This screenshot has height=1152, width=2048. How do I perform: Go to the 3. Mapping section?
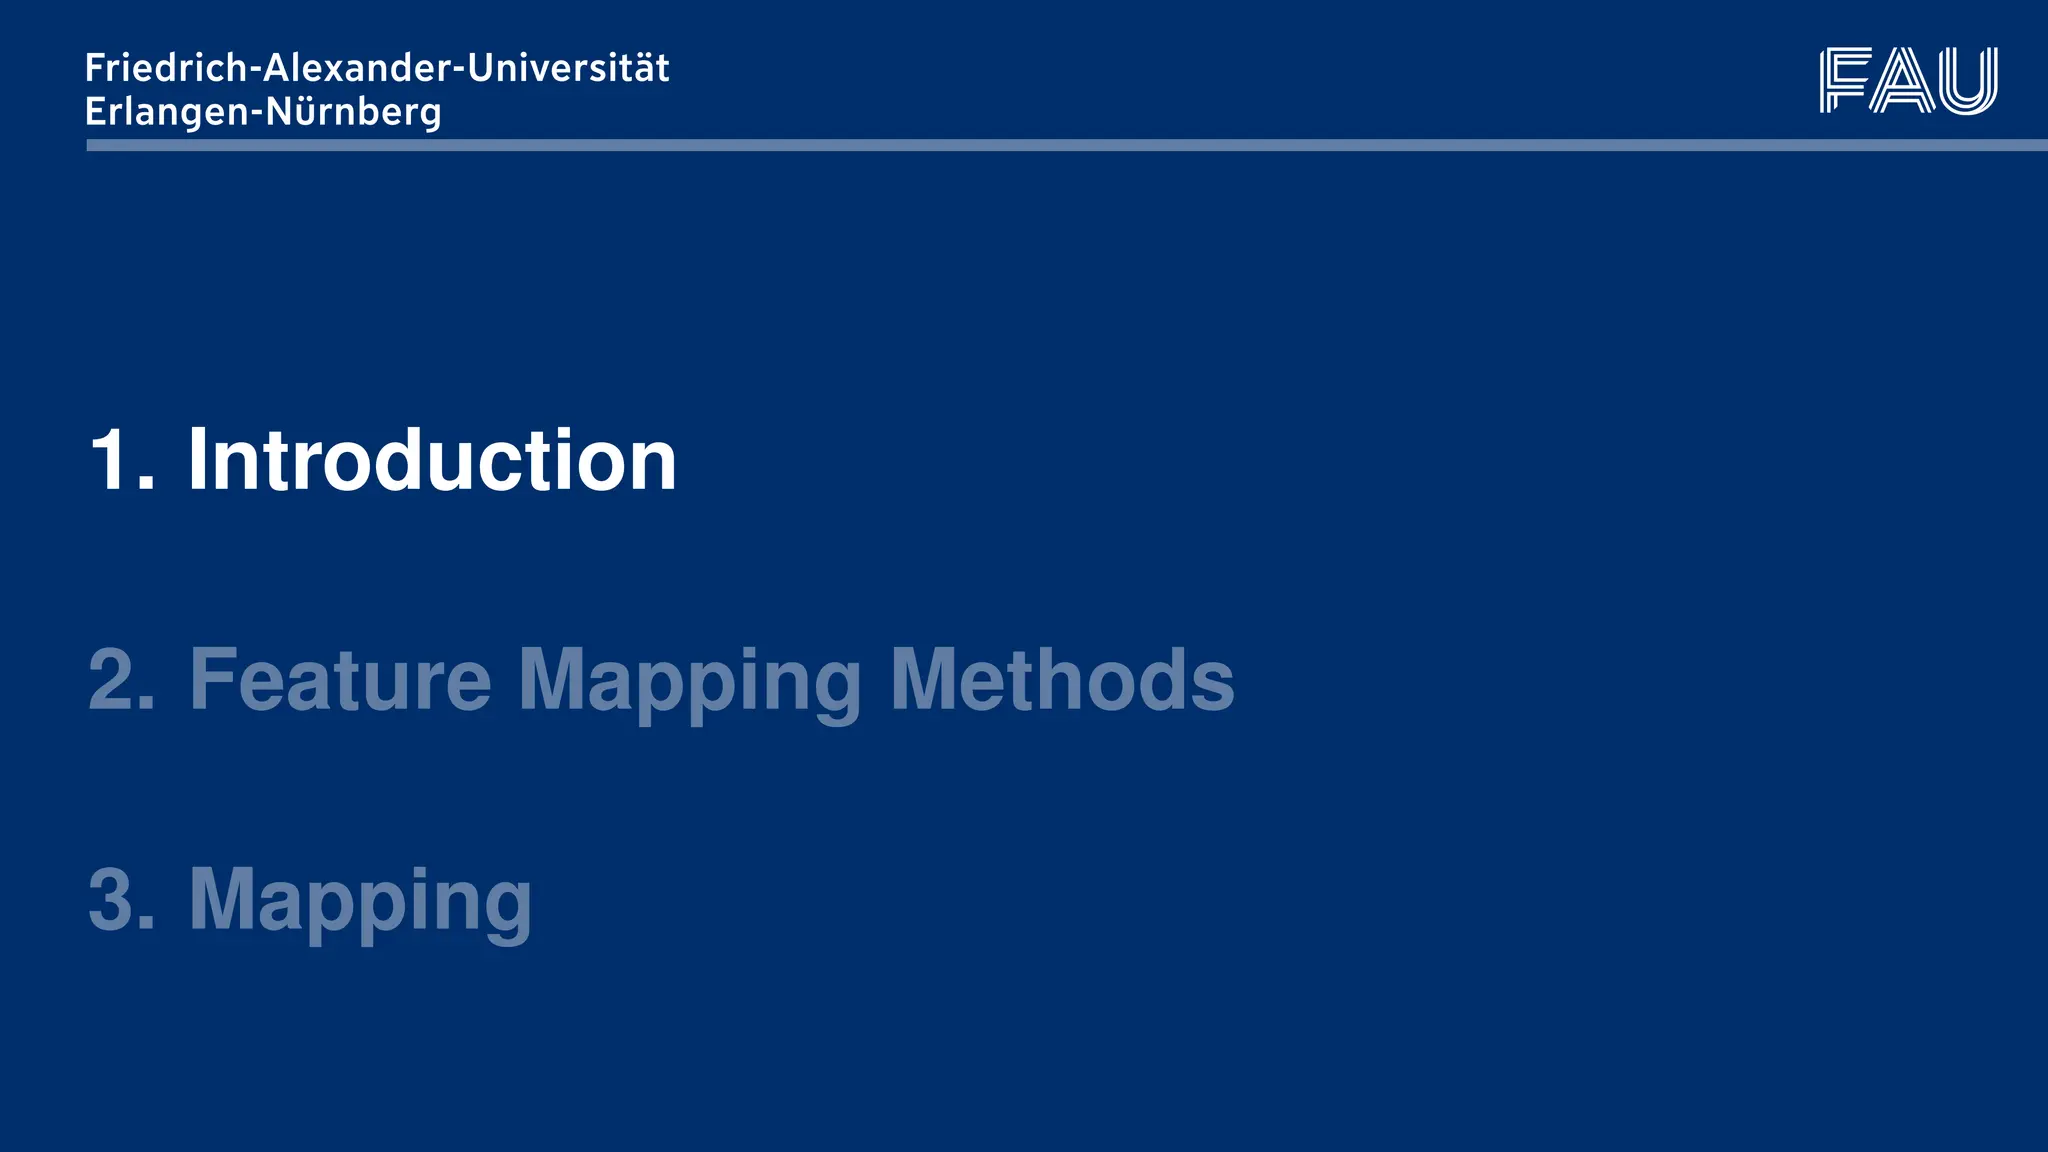pos(360,902)
